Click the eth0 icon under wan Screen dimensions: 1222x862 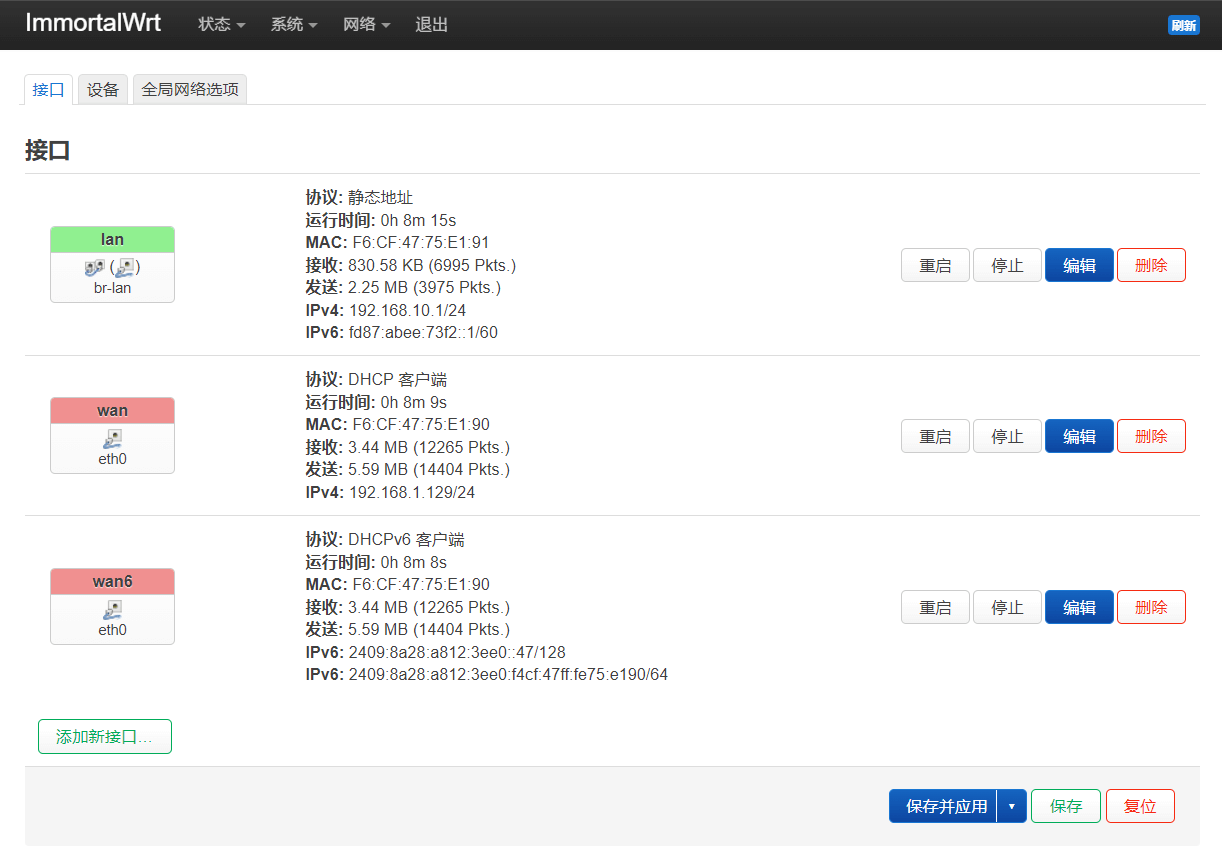click(x=112, y=439)
